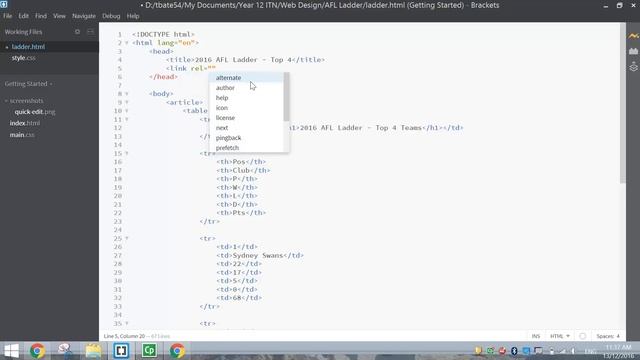Click the indentation size value 4
The image size is (640, 360).
pos(618,336)
